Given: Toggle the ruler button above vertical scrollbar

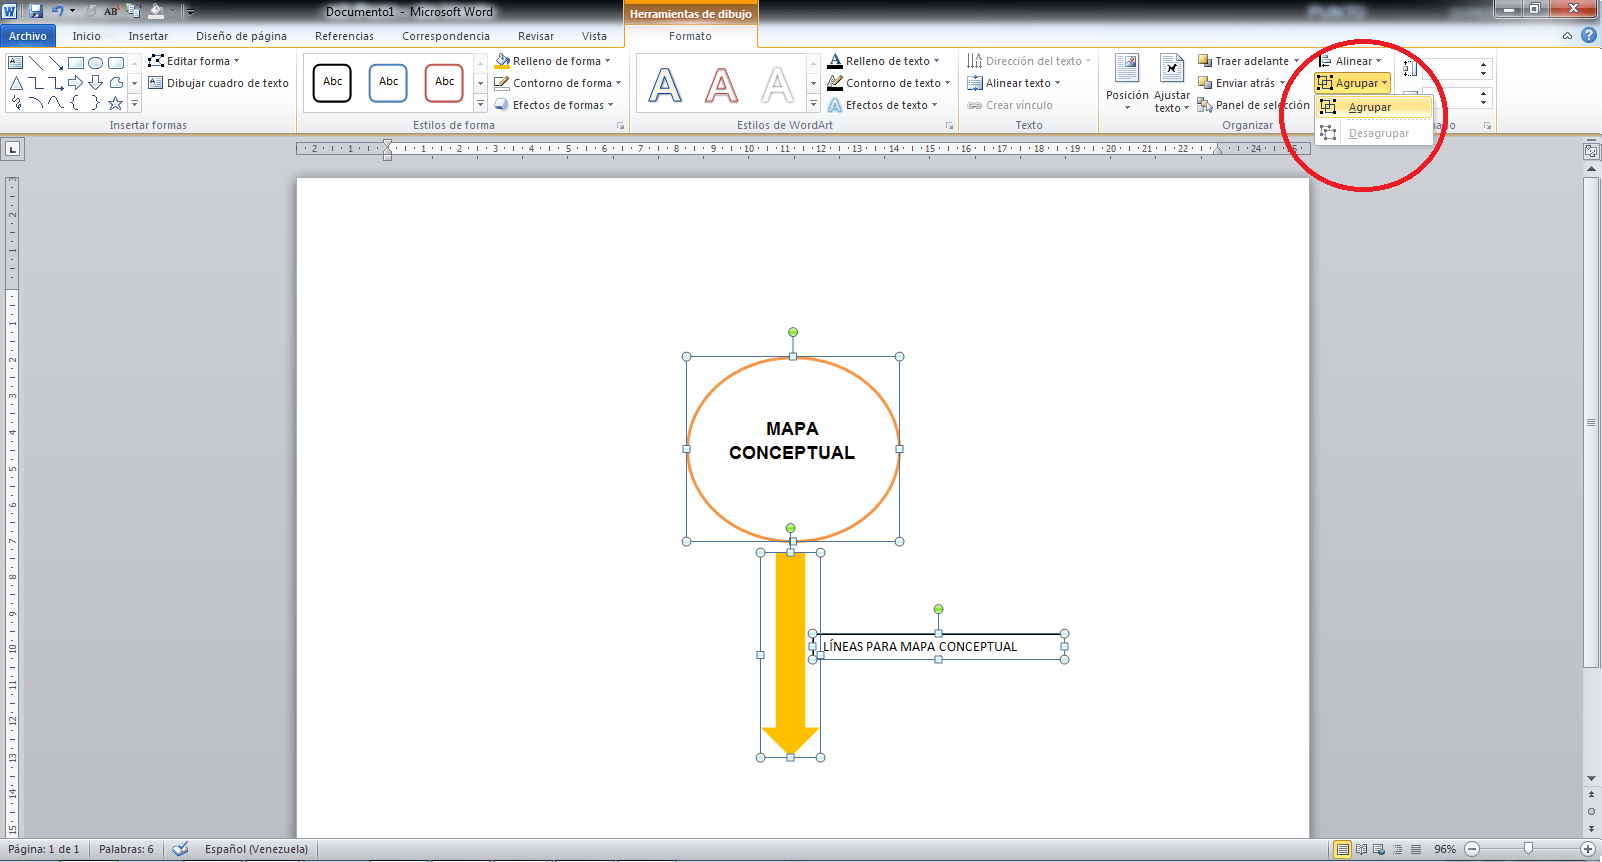Looking at the screenshot, I should click(1591, 151).
